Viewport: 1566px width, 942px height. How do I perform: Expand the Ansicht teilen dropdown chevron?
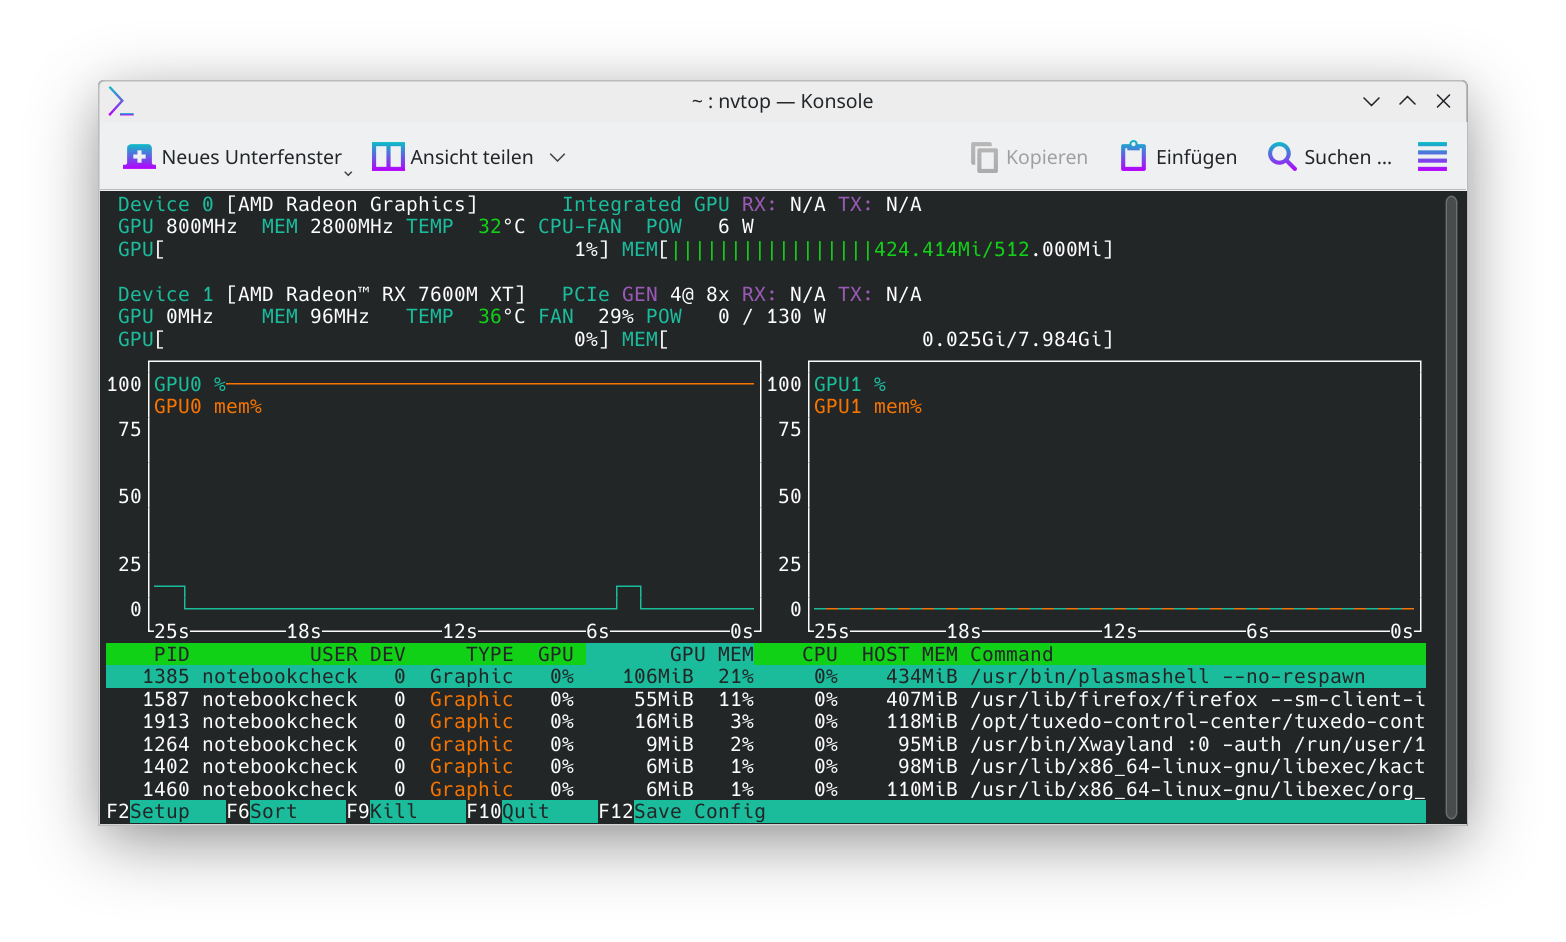[x=558, y=157]
